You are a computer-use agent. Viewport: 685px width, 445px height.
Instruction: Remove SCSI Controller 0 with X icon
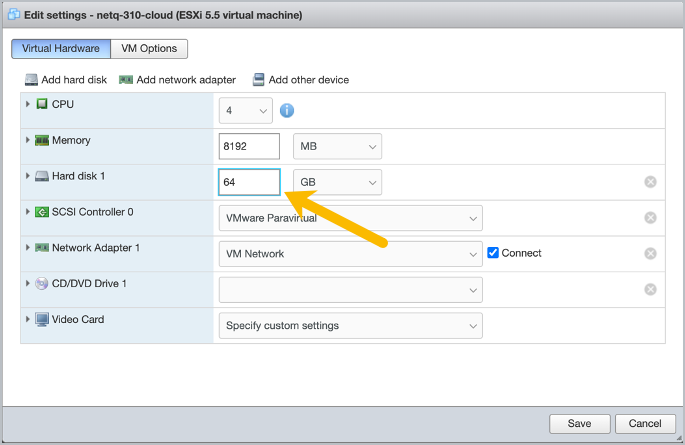(650, 218)
